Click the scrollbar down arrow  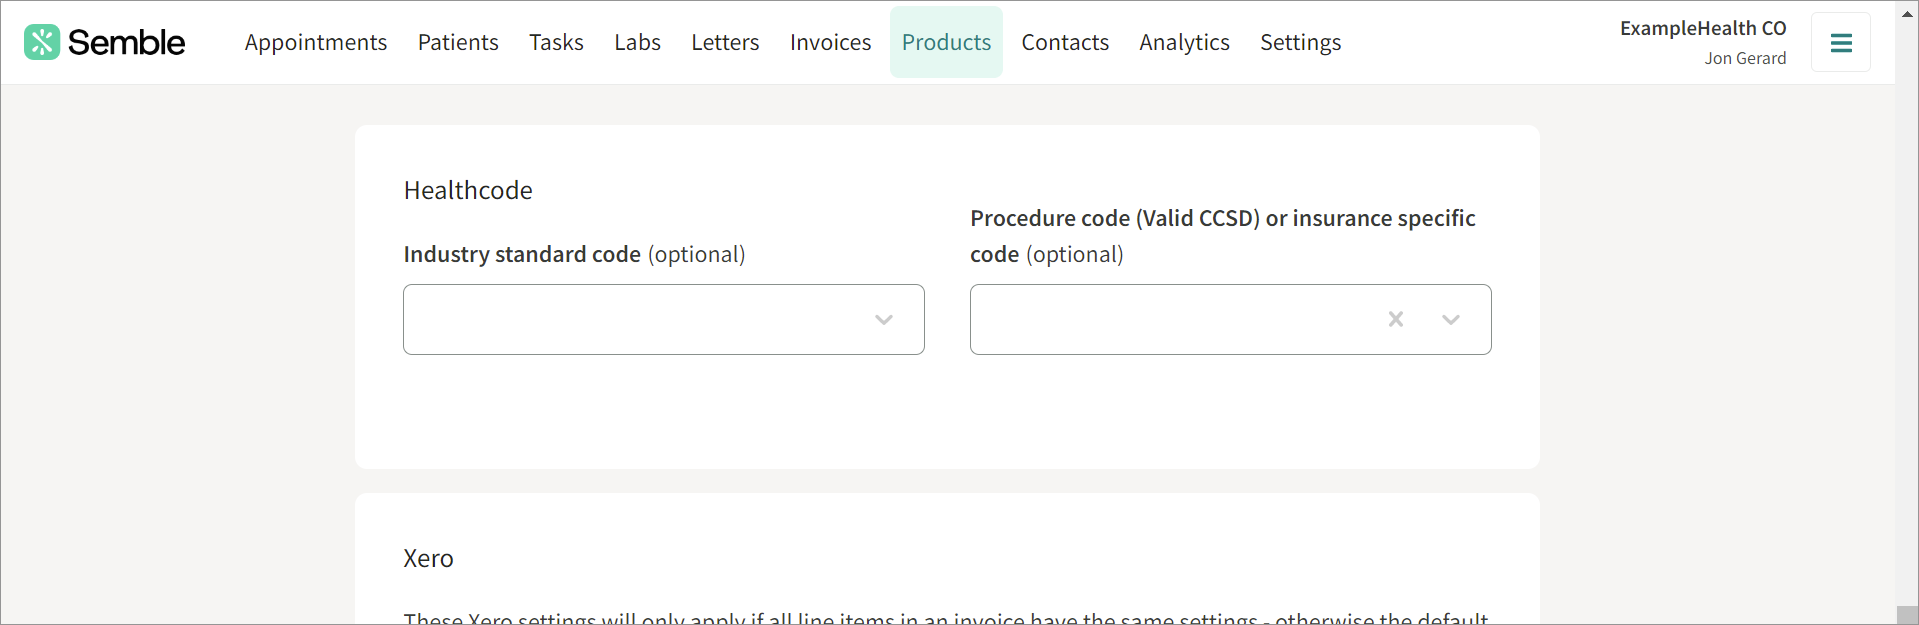point(1906,612)
